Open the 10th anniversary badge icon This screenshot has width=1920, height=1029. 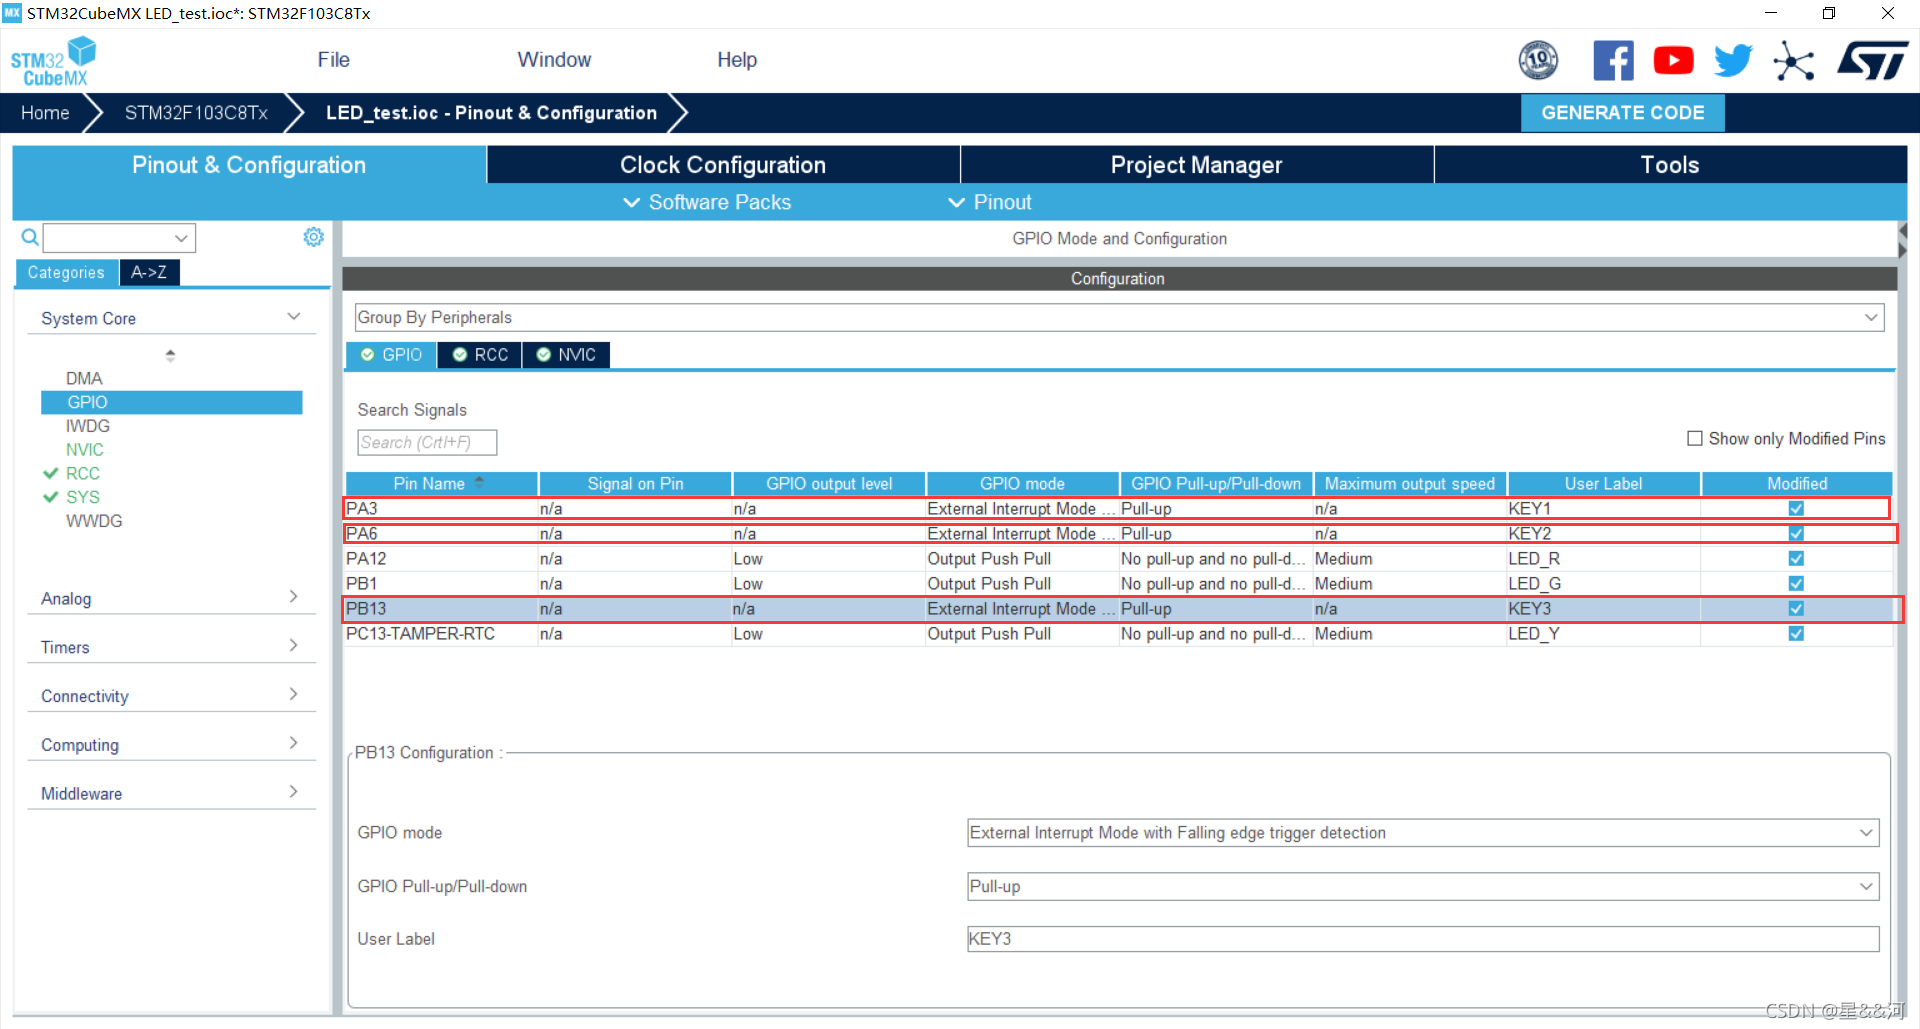coord(1538,60)
